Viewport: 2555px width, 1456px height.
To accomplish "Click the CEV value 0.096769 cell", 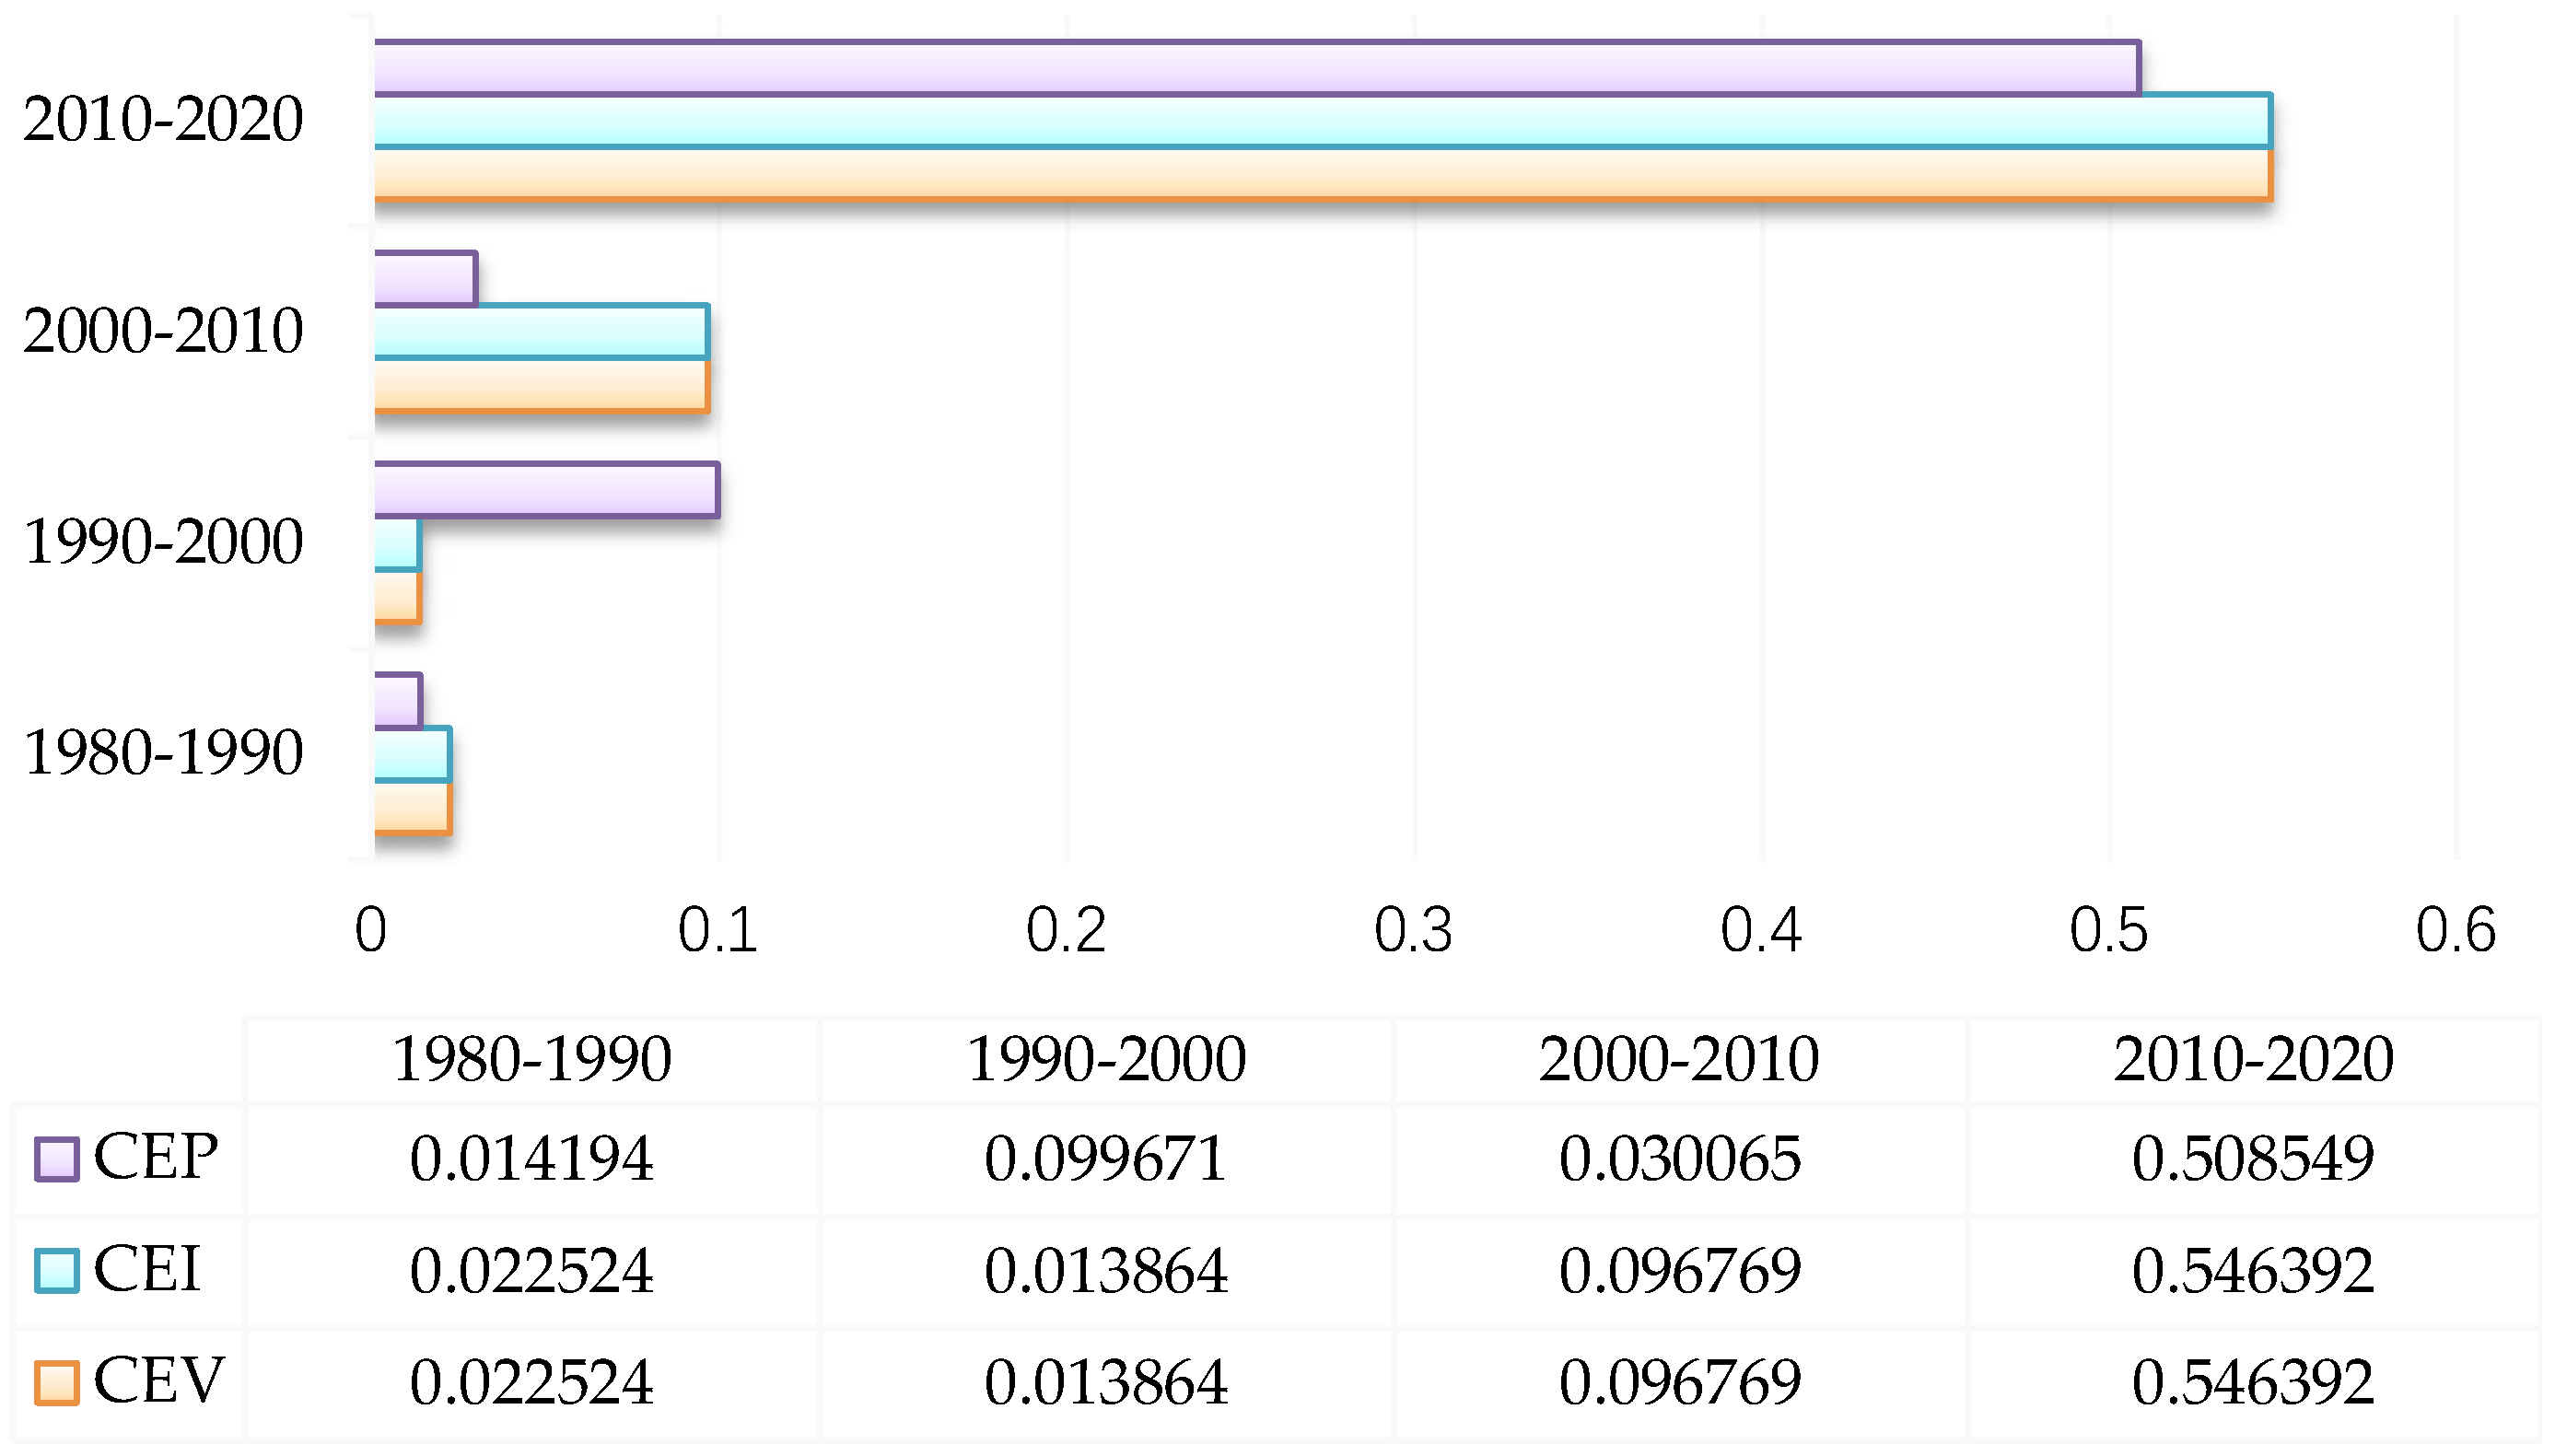I will (x=1679, y=1383).
